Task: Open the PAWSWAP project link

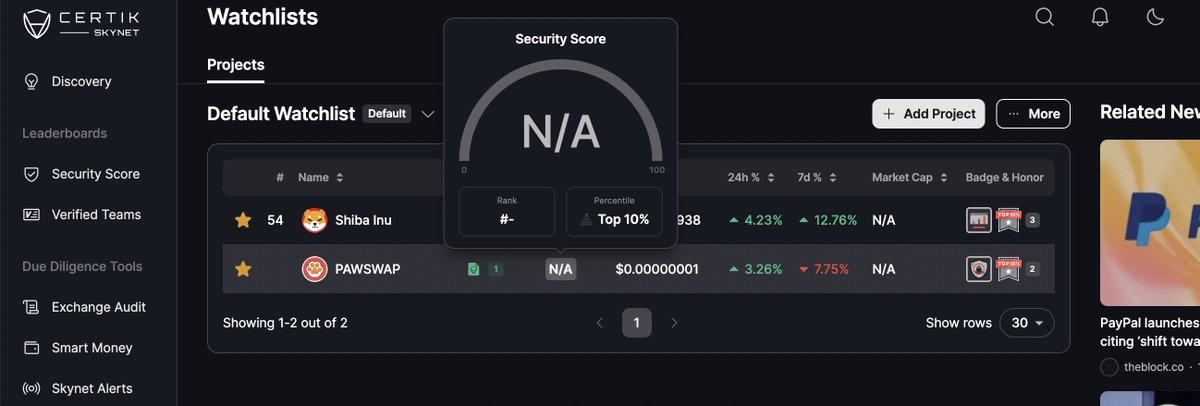Action: pyautogui.click(x=367, y=269)
